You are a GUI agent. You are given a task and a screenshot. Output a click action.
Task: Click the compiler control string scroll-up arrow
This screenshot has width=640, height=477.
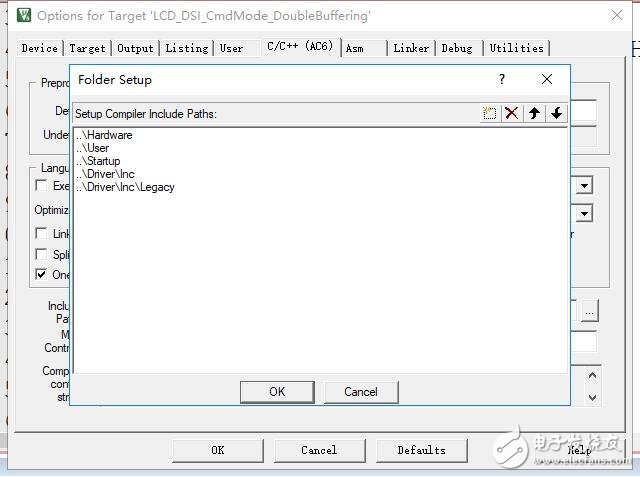click(x=593, y=375)
